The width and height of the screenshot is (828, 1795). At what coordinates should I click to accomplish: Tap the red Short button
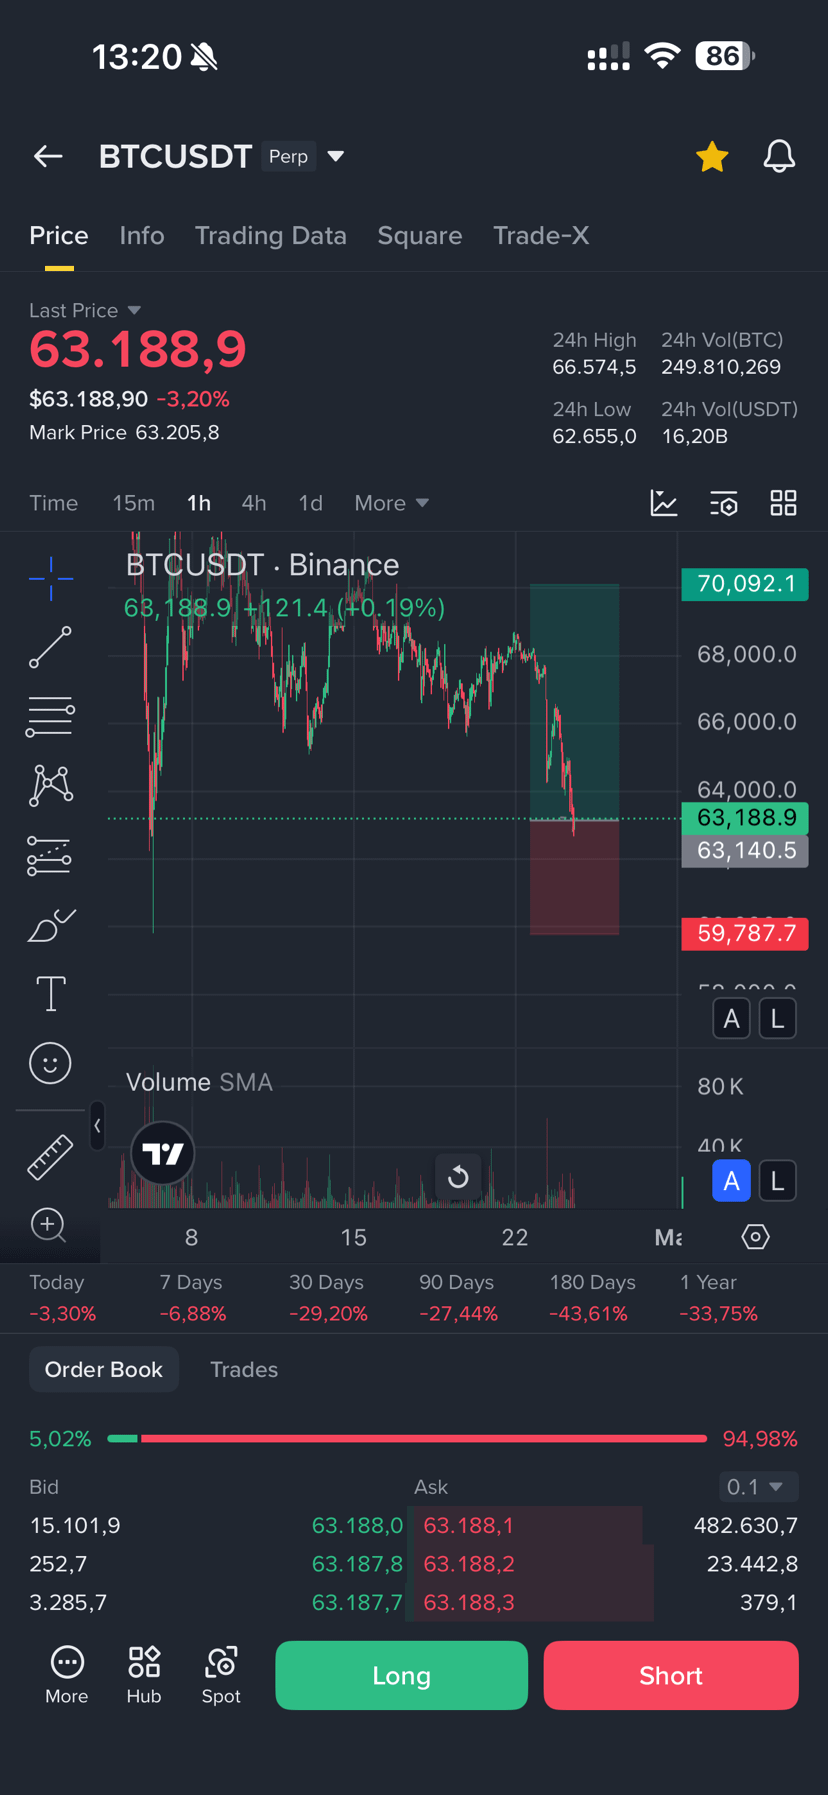tap(671, 1675)
